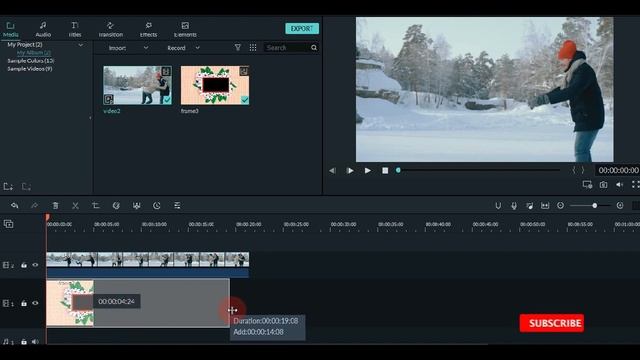Click the add track manager icon

8,224
